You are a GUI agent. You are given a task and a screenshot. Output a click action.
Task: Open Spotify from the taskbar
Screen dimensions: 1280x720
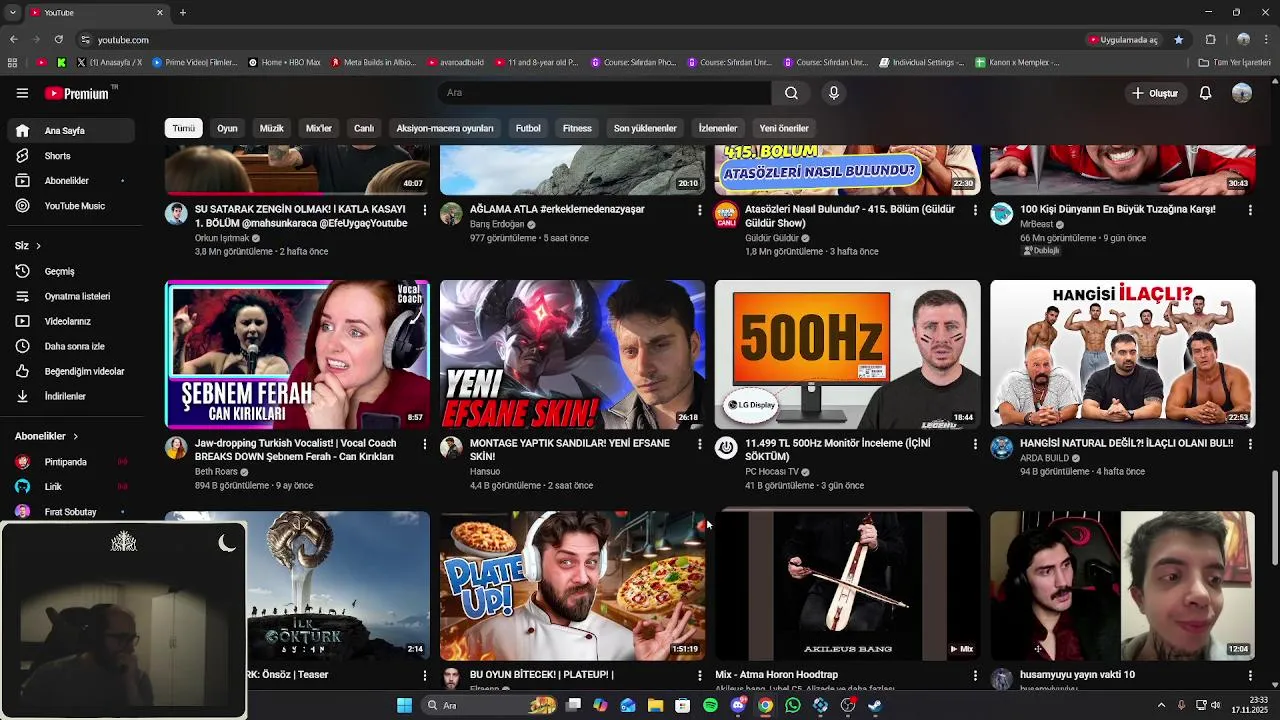point(710,705)
